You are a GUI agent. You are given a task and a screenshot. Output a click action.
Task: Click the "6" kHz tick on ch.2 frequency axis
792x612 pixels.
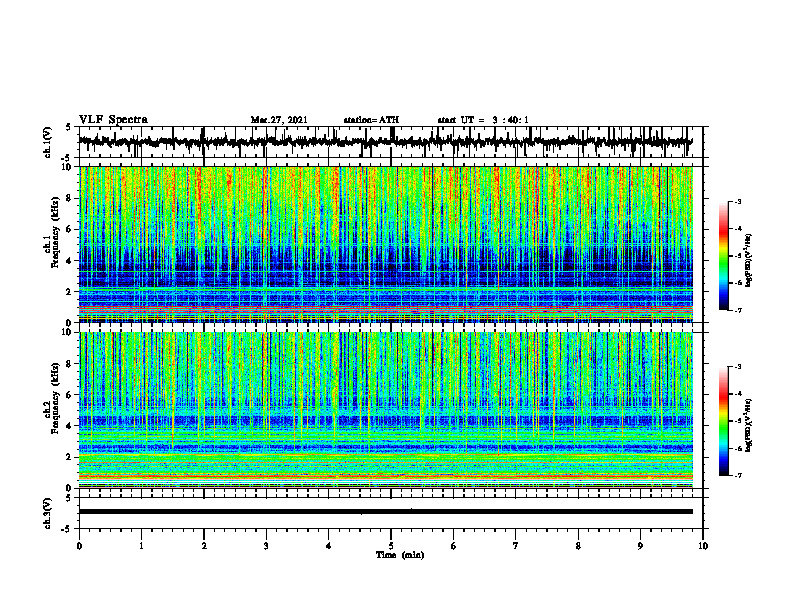click(x=69, y=395)
